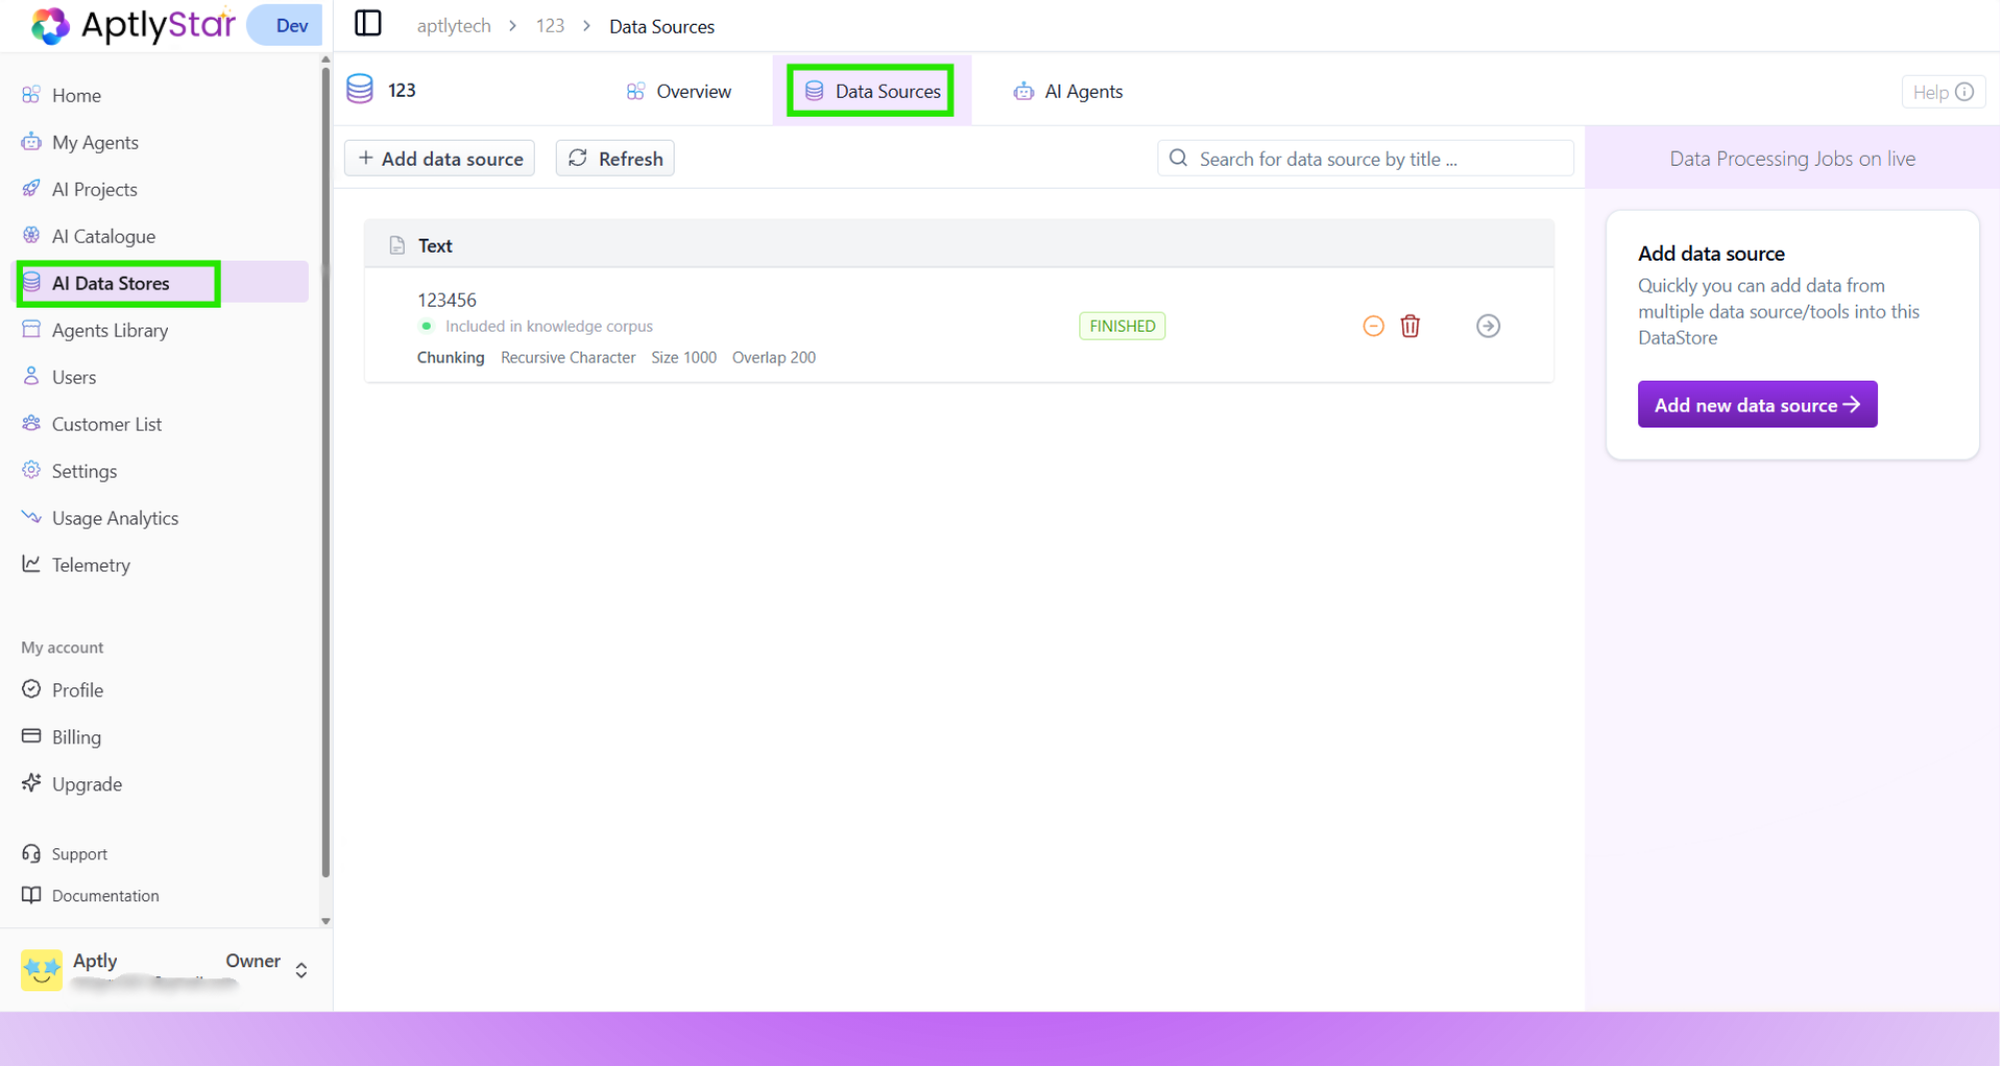
Task: Open Usage Analytics from the sidebar
Action: [114, 517]
